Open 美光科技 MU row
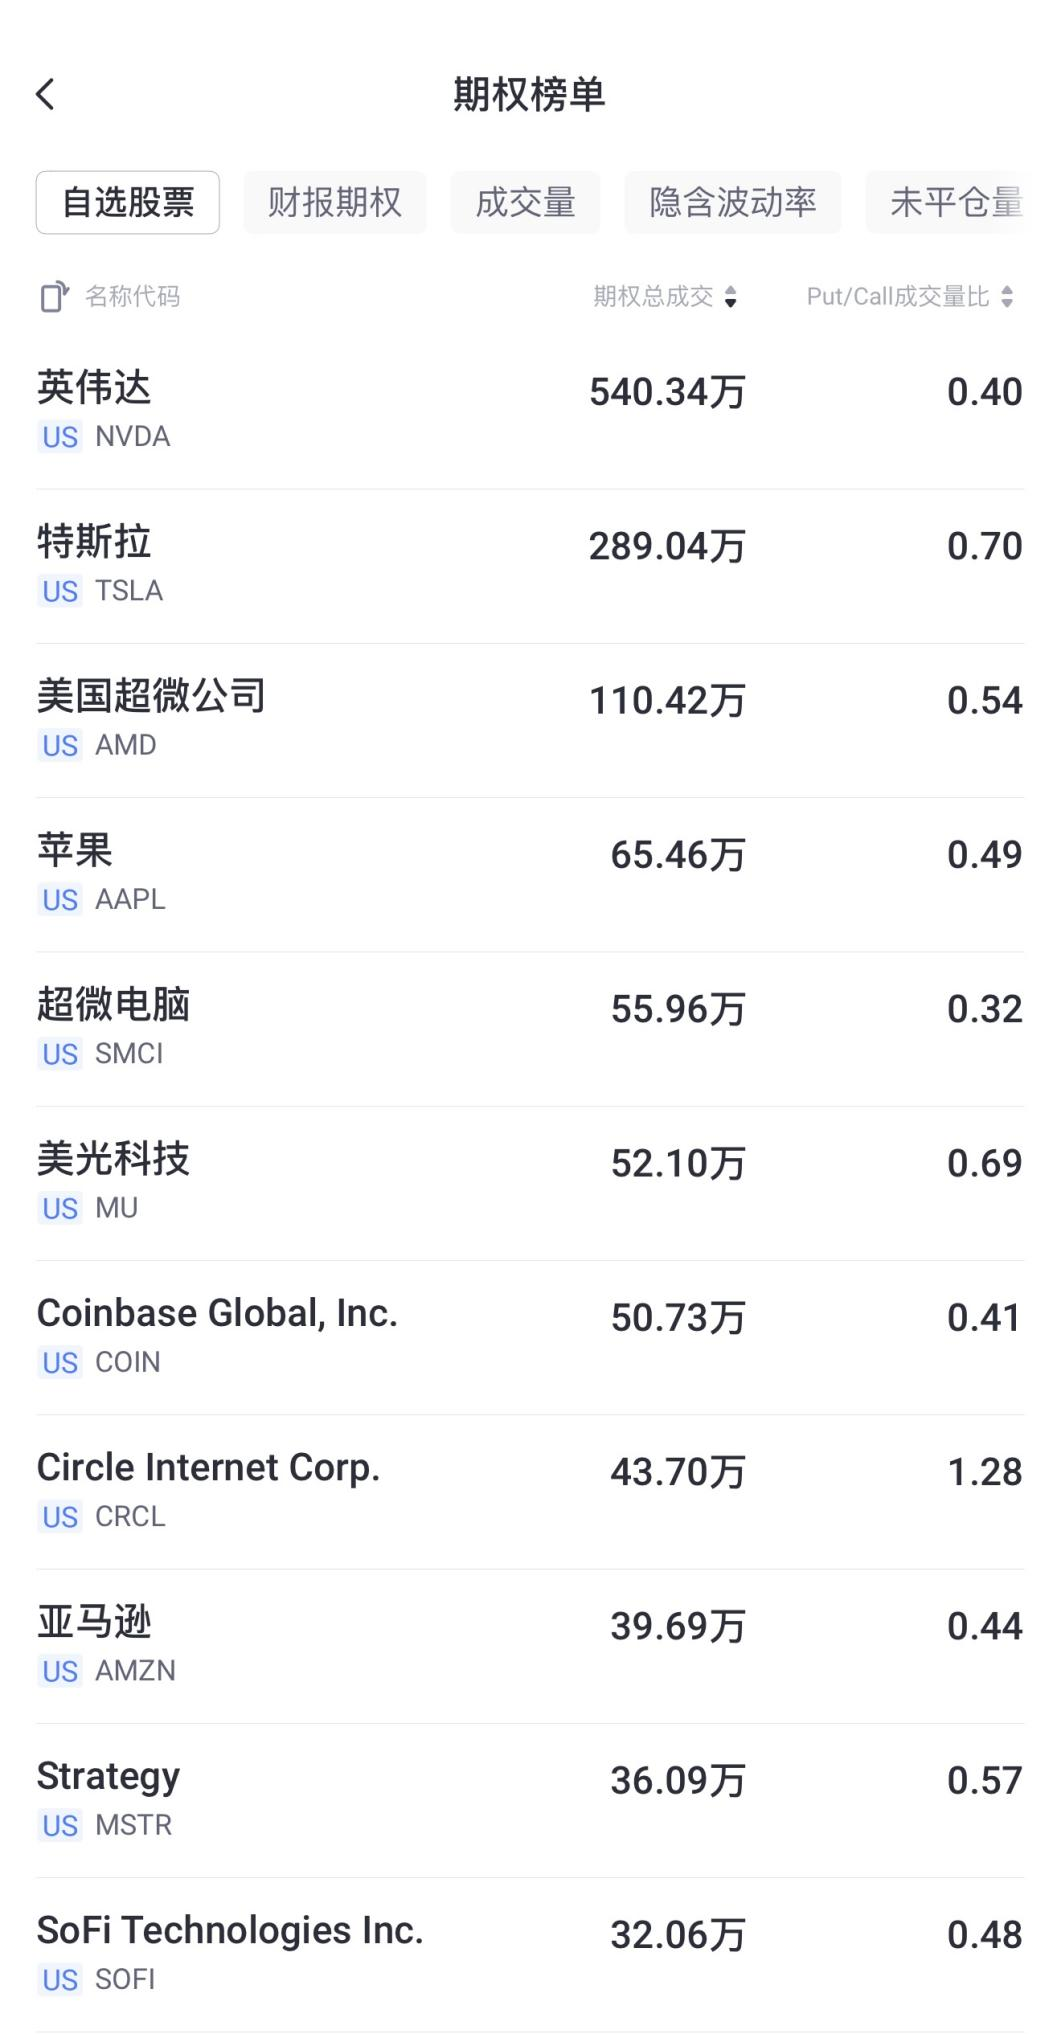The height and width of the screenshot is (2034, 1061). (530, 1181)
